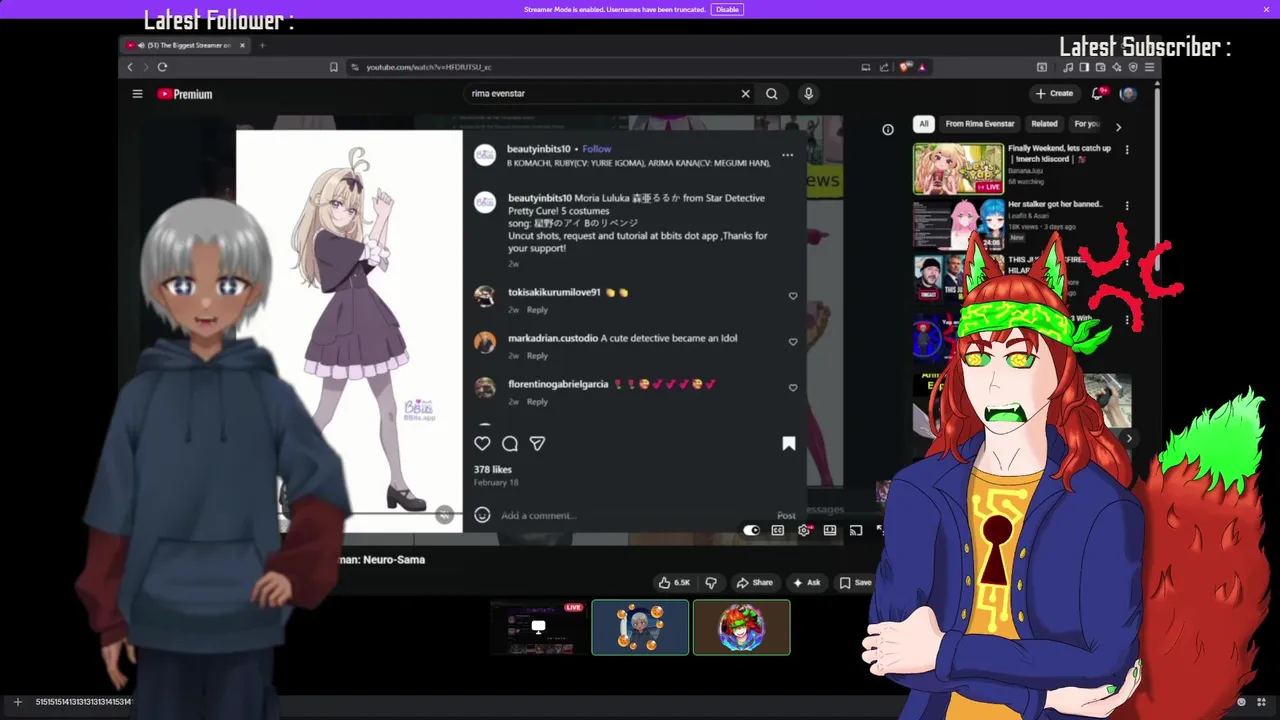Select the 'All' filter chip
The height and width of the screenshot is (720, 1280).
coord(923,124)
